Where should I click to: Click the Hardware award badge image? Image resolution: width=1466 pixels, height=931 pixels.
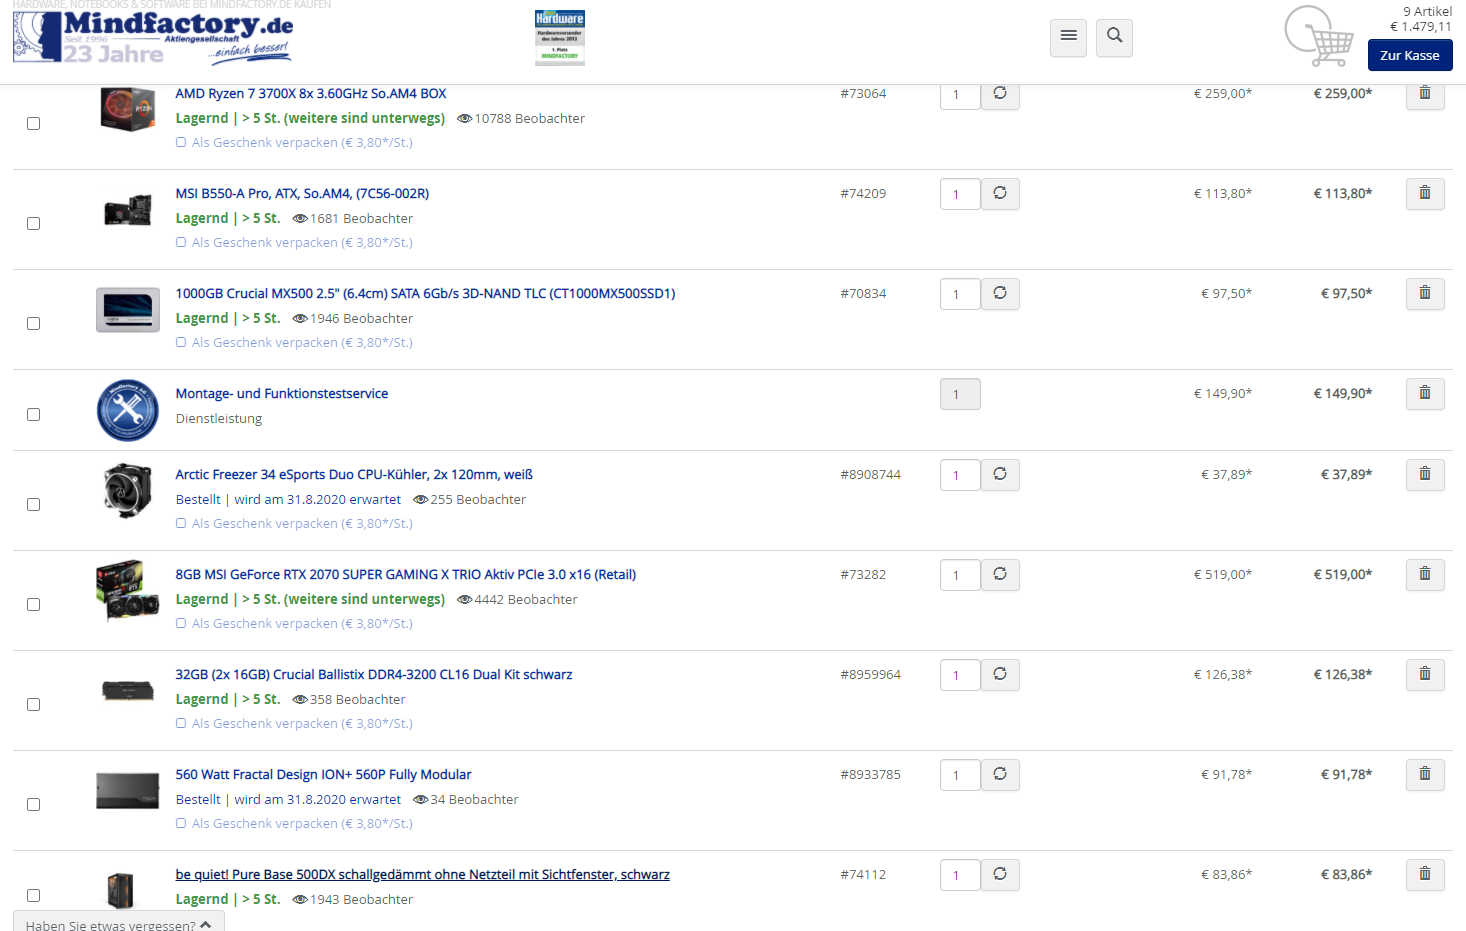tap(560, 37)
